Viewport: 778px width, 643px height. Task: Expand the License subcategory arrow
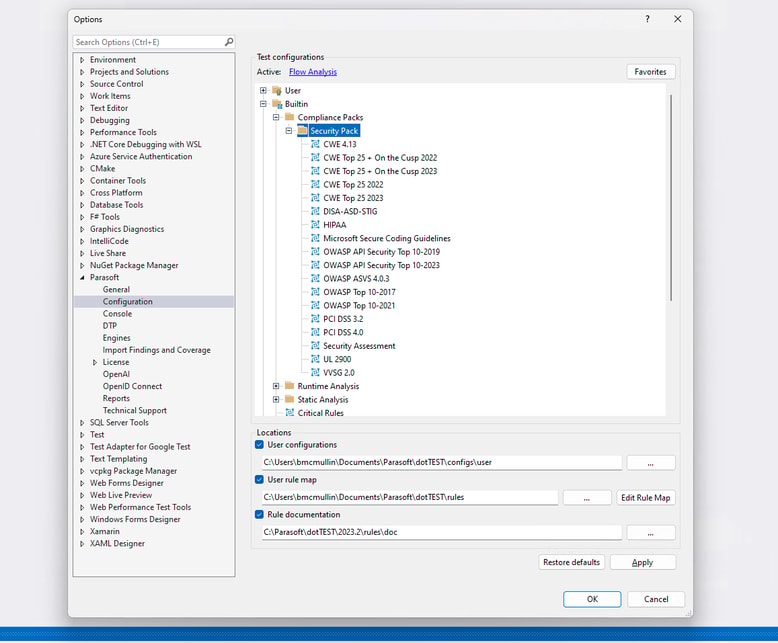(95, 363)
